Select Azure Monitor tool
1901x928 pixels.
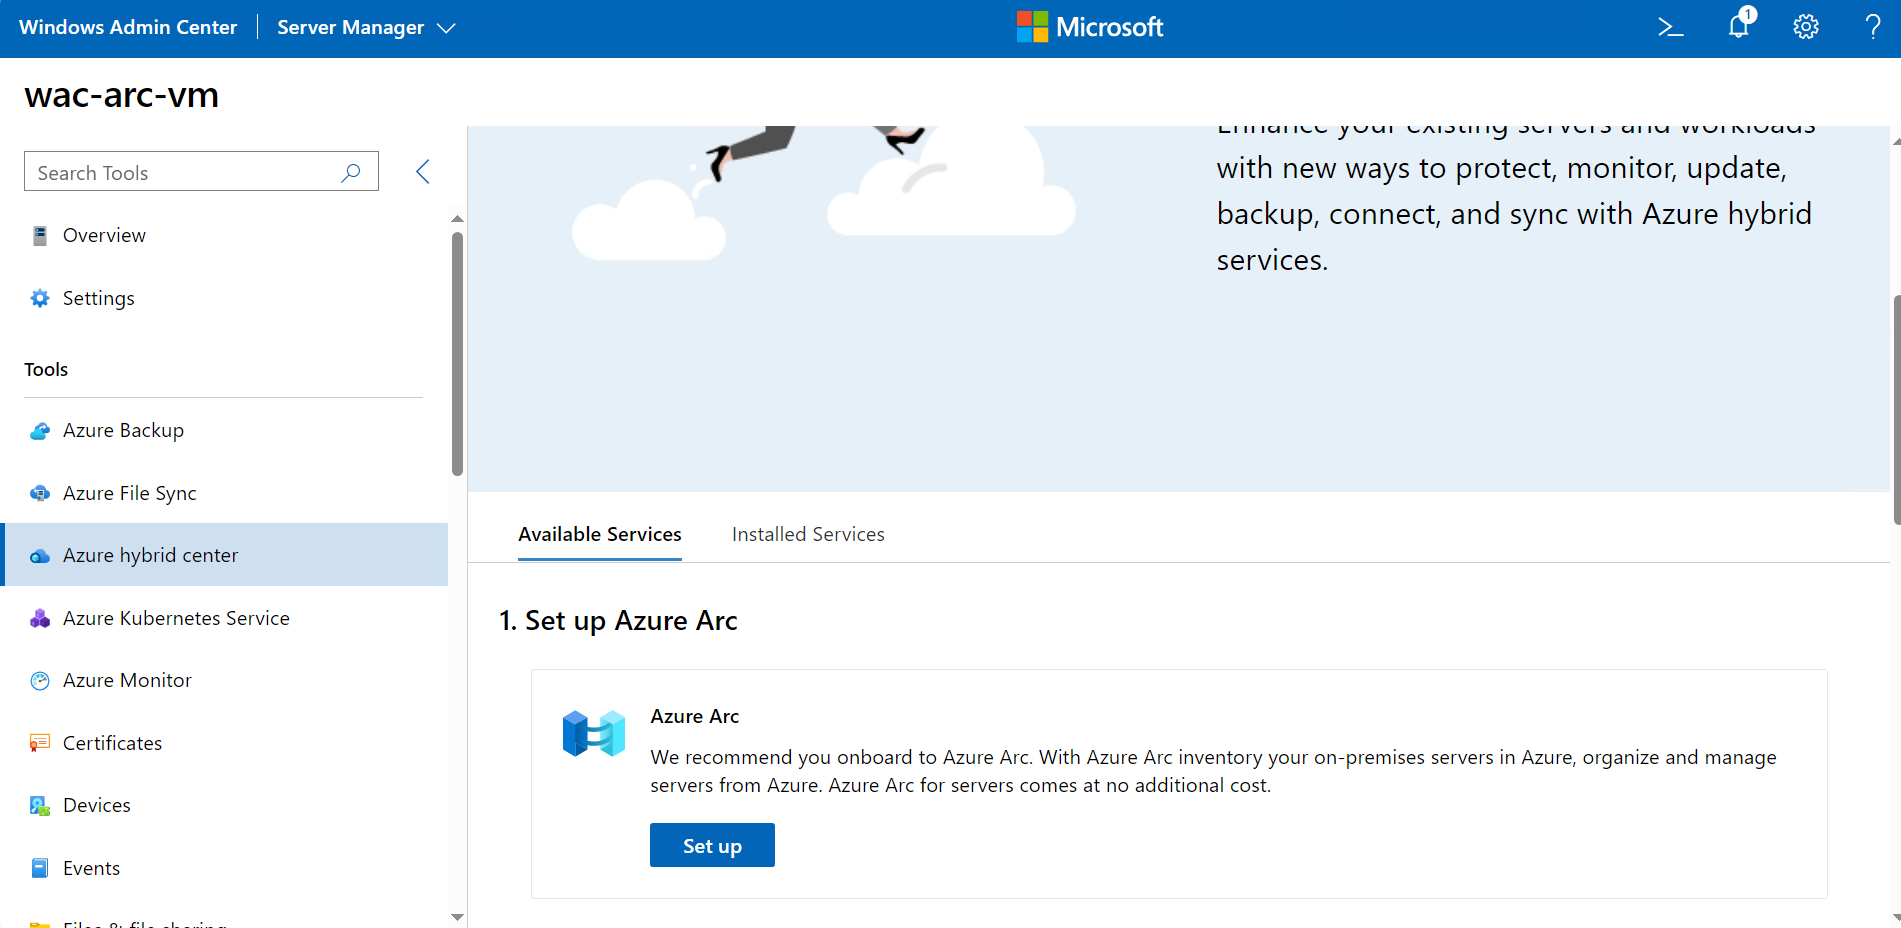226,680
